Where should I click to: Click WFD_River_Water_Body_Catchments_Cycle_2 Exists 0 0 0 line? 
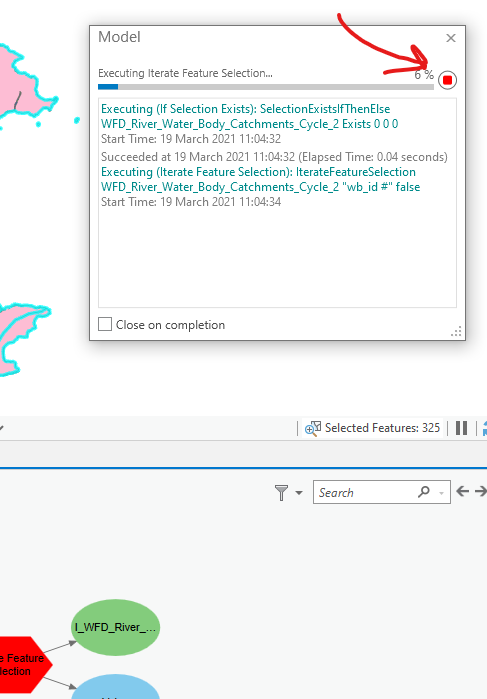pos(249,124)
